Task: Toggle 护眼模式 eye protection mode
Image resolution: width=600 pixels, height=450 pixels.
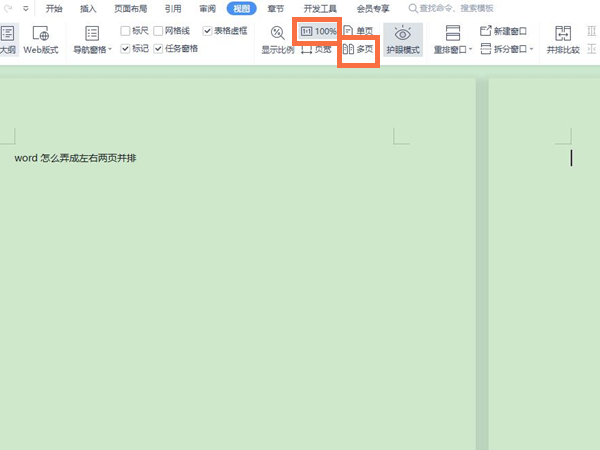Action: pyautogui.click(x=403, y=39)
